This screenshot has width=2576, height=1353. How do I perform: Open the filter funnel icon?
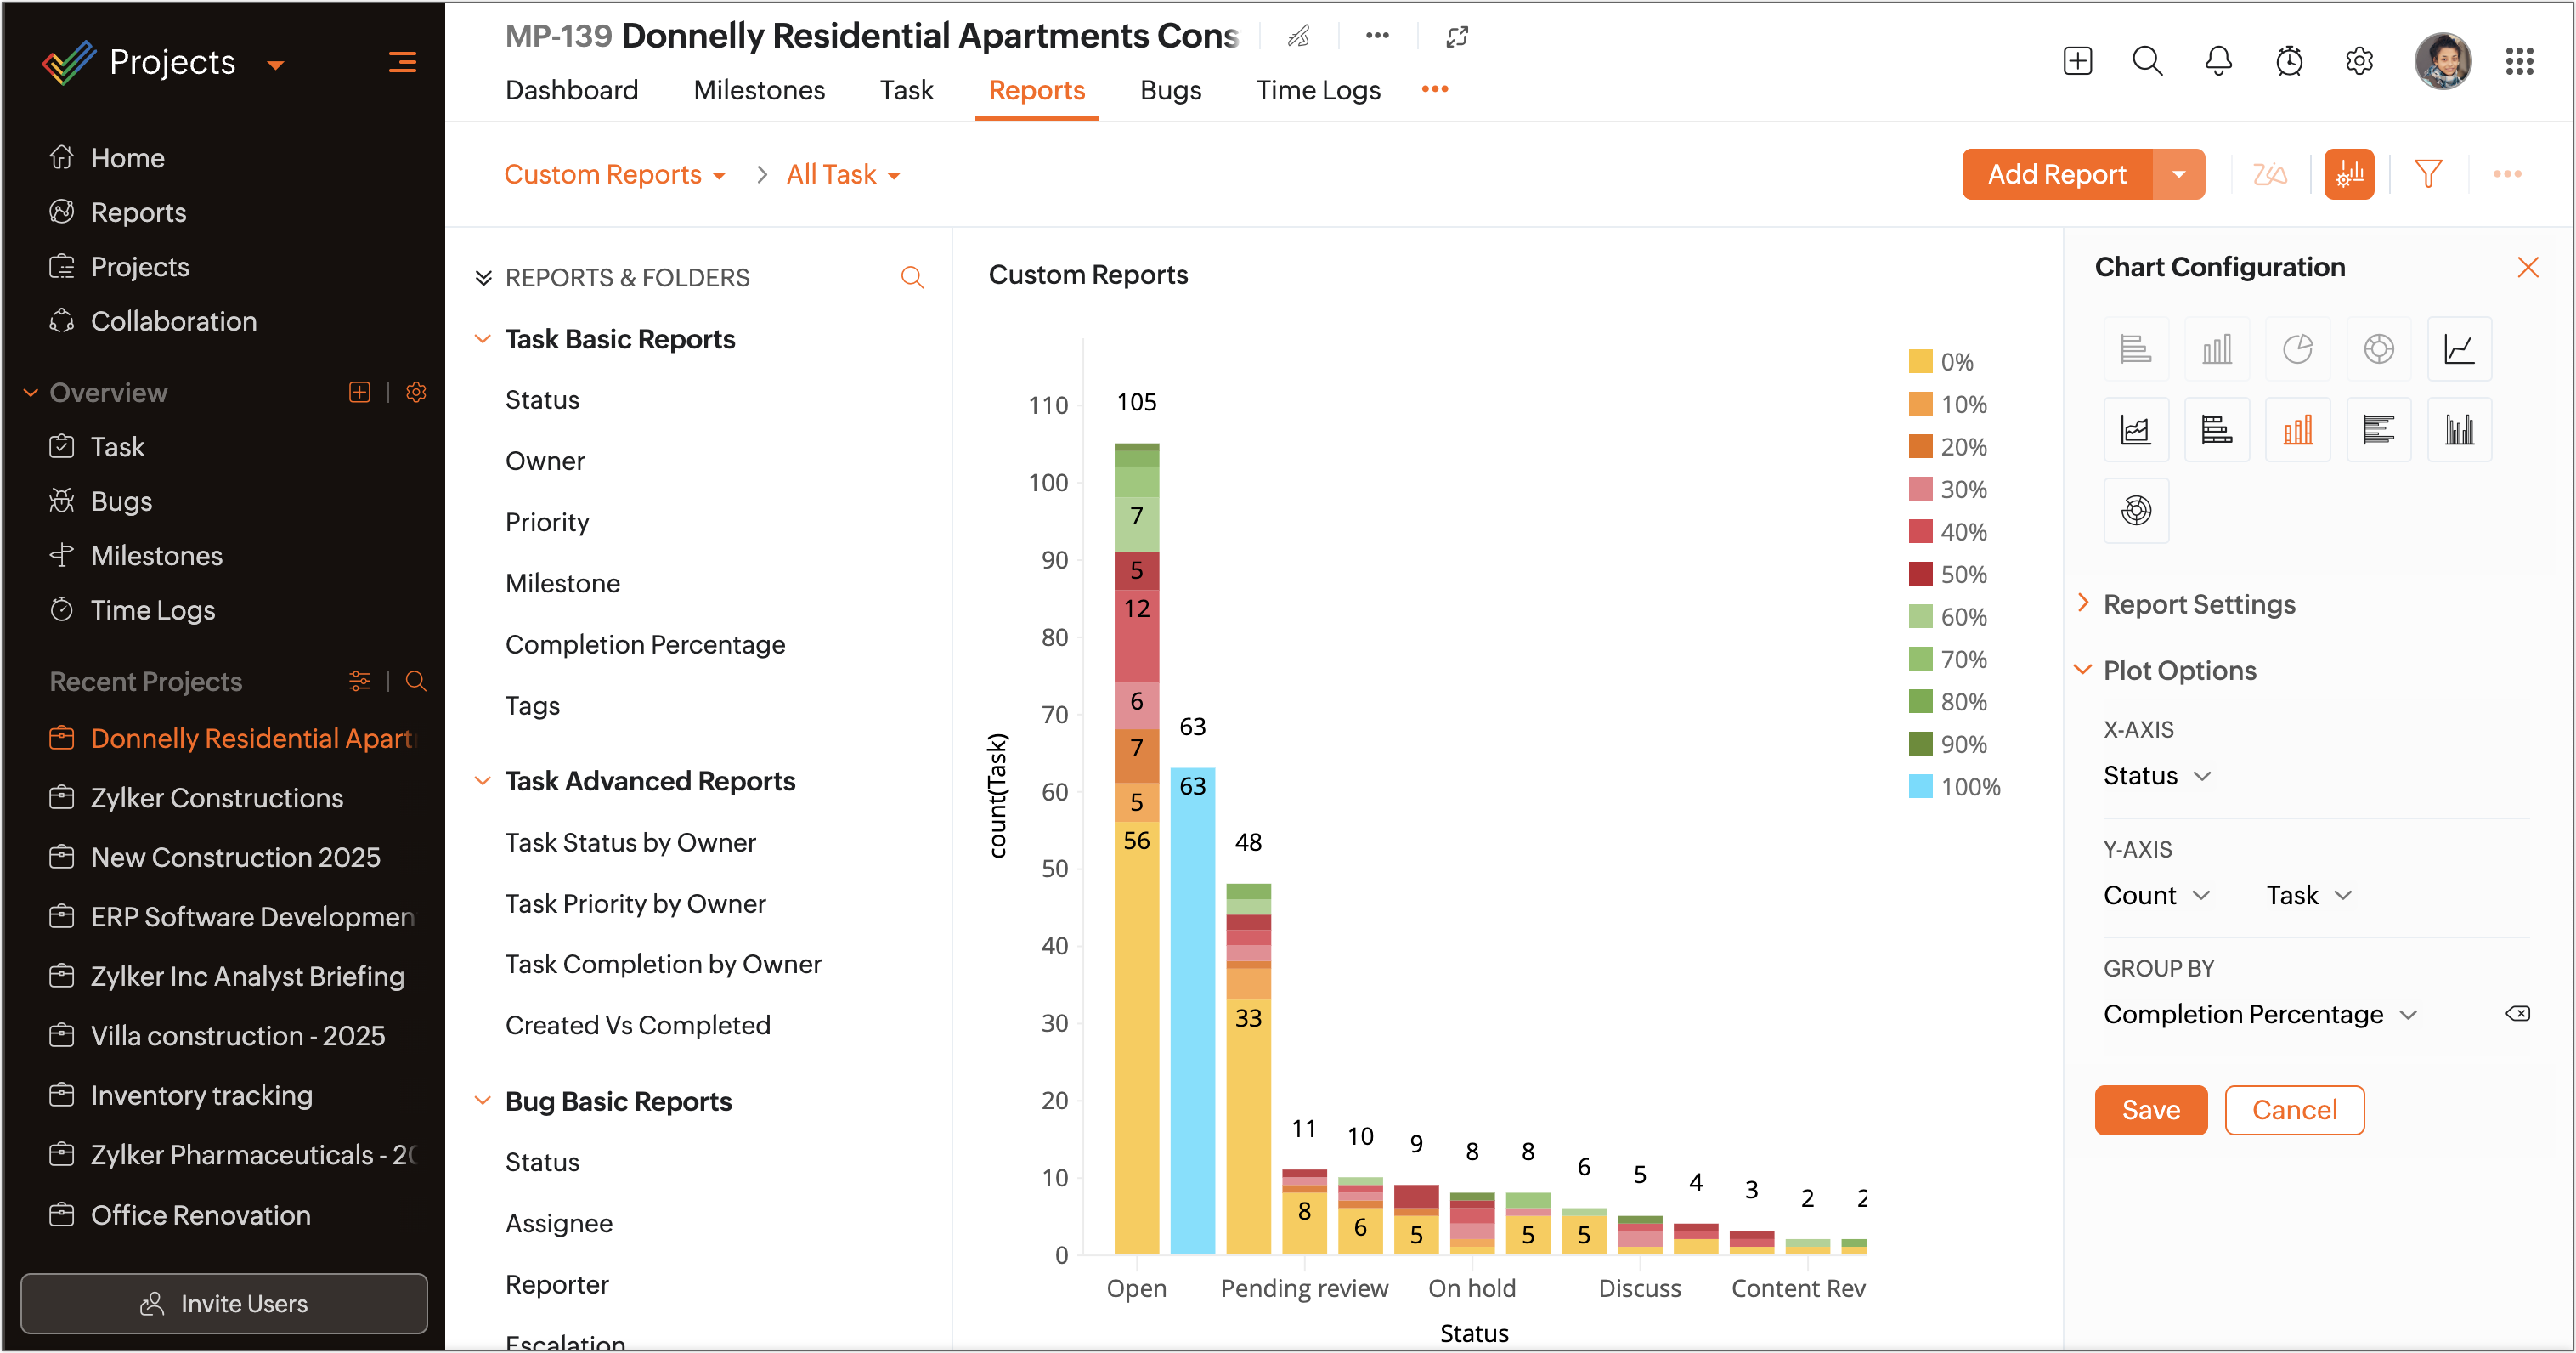point(2427,174)
